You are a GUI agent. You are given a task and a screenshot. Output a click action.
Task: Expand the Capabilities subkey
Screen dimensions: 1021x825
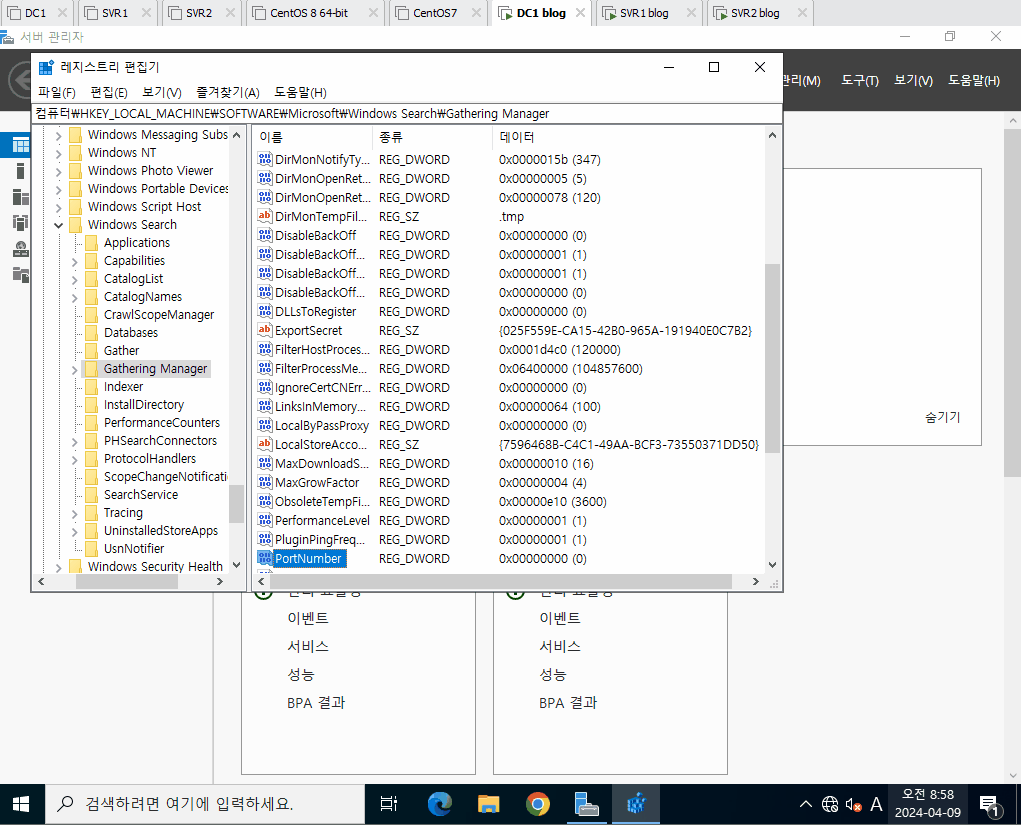tap(74, 262)
